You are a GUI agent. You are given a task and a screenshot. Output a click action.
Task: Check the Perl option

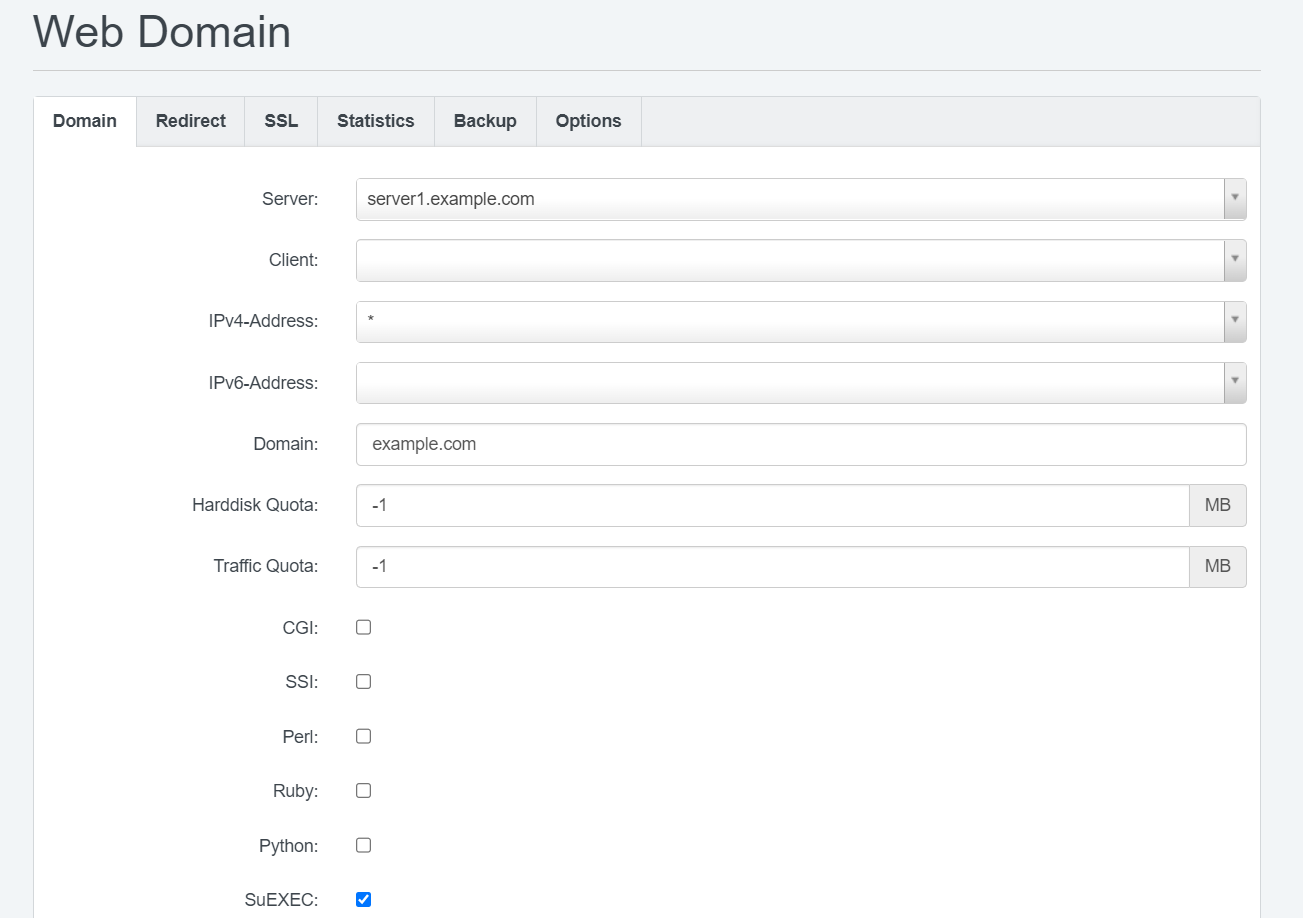pos(363,736)
